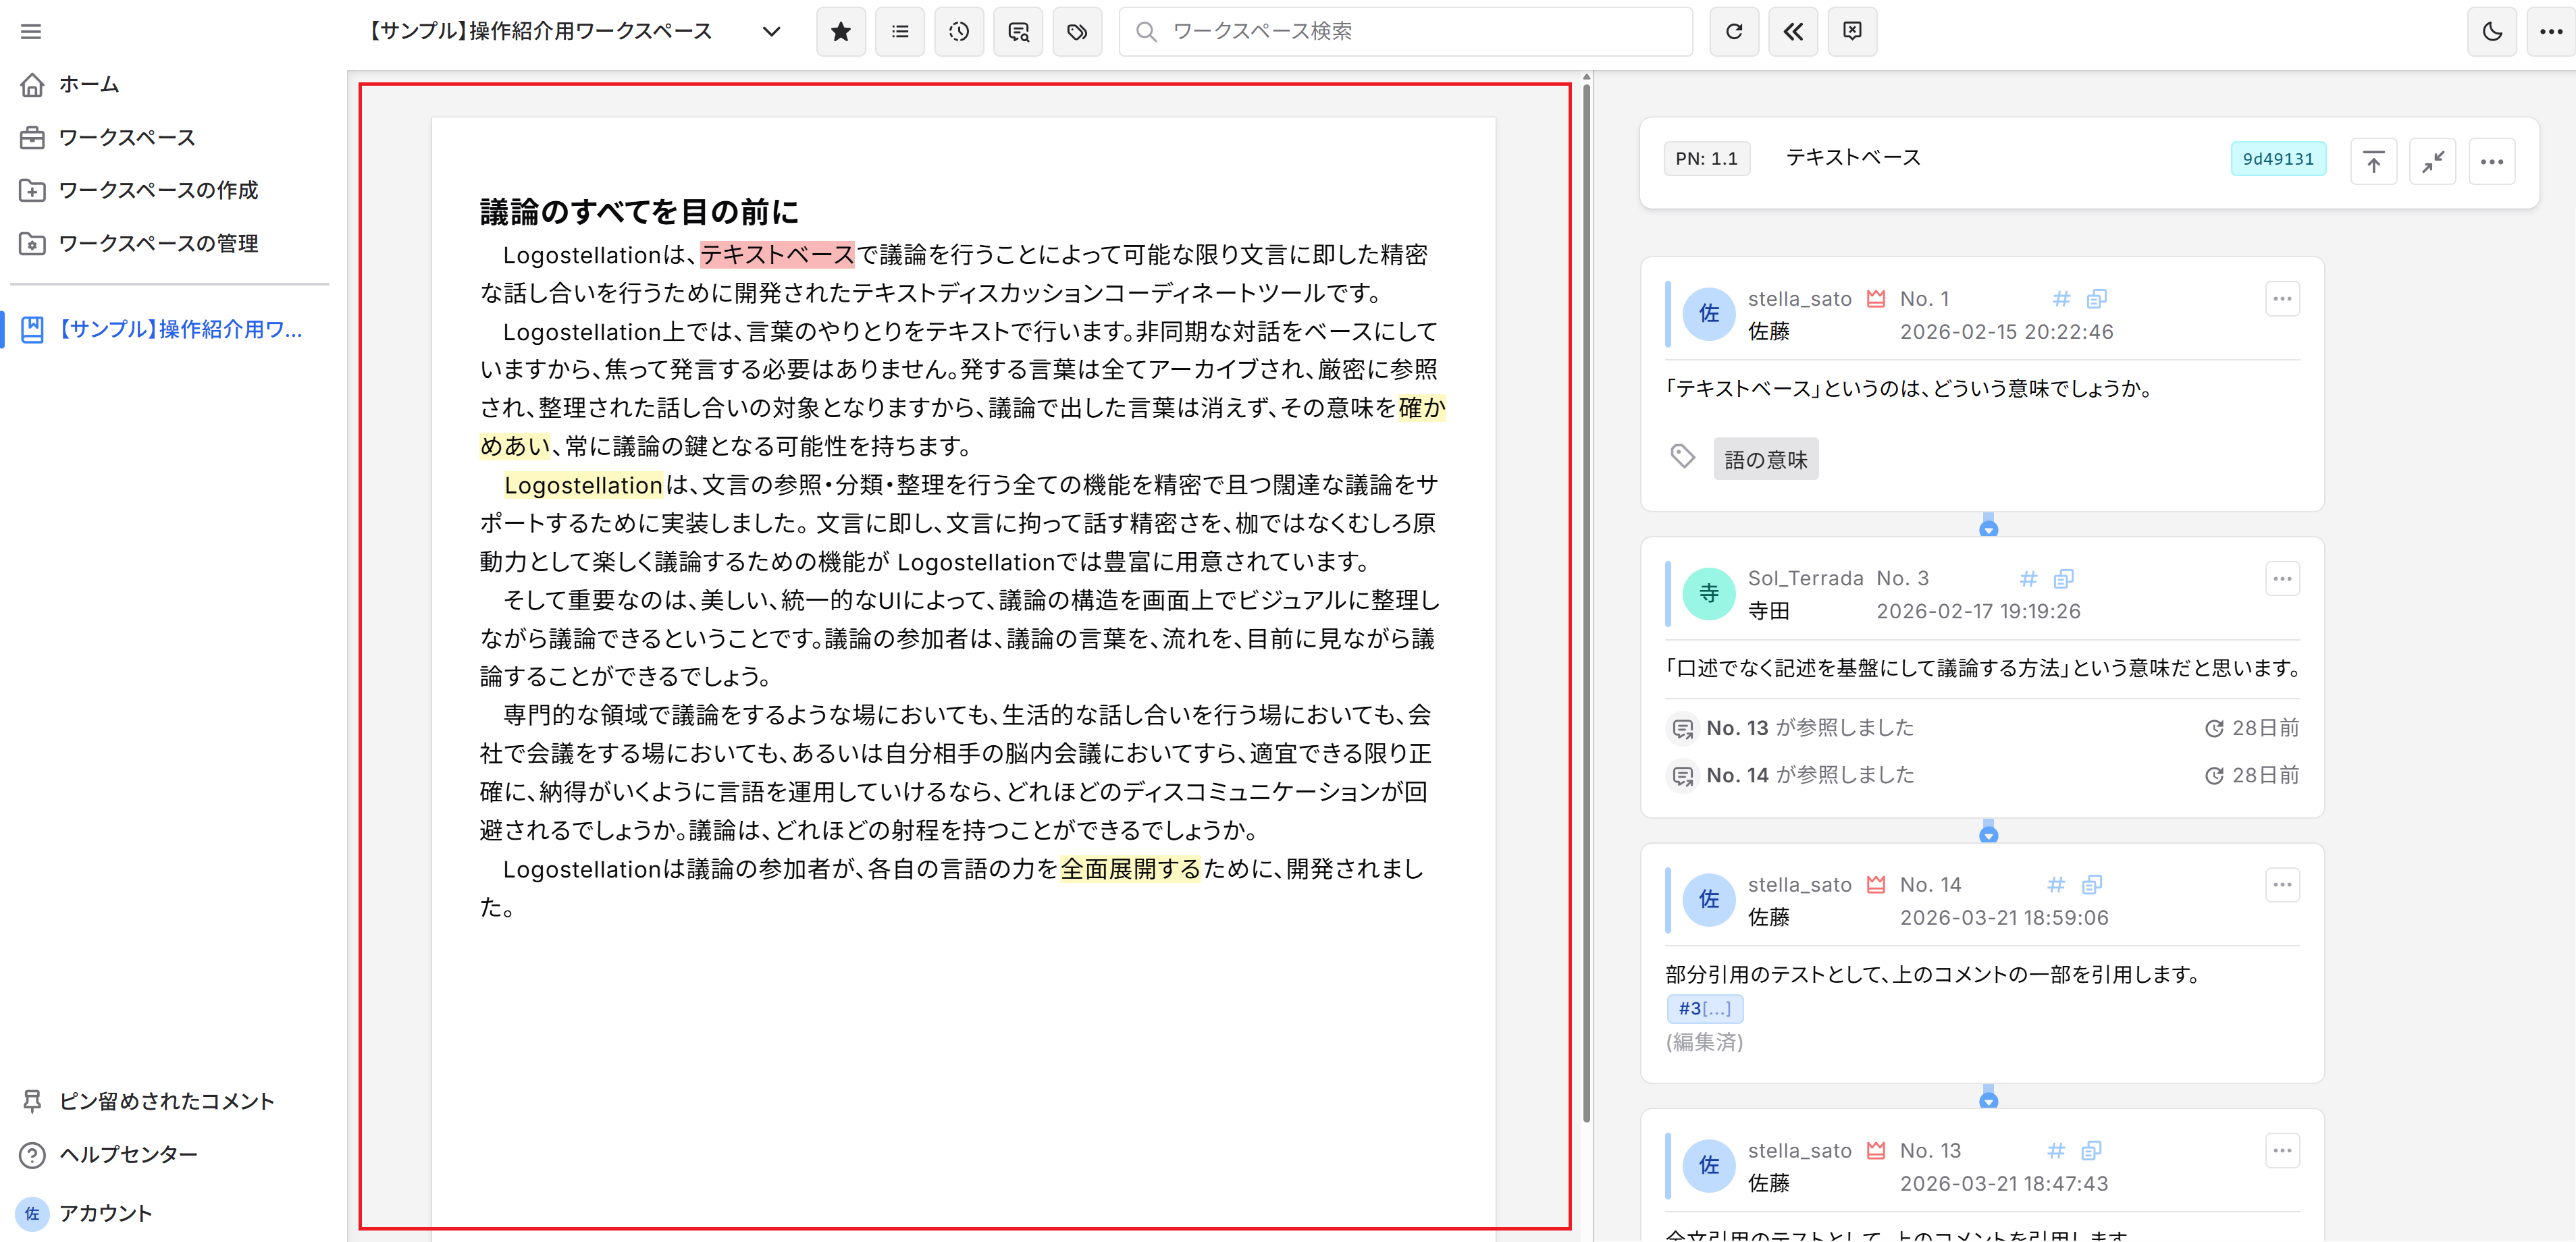Open ピン留めされたコメント in the sidebar
The height and width of the screenshot is (1242, 2576).
click(147, 1101)
